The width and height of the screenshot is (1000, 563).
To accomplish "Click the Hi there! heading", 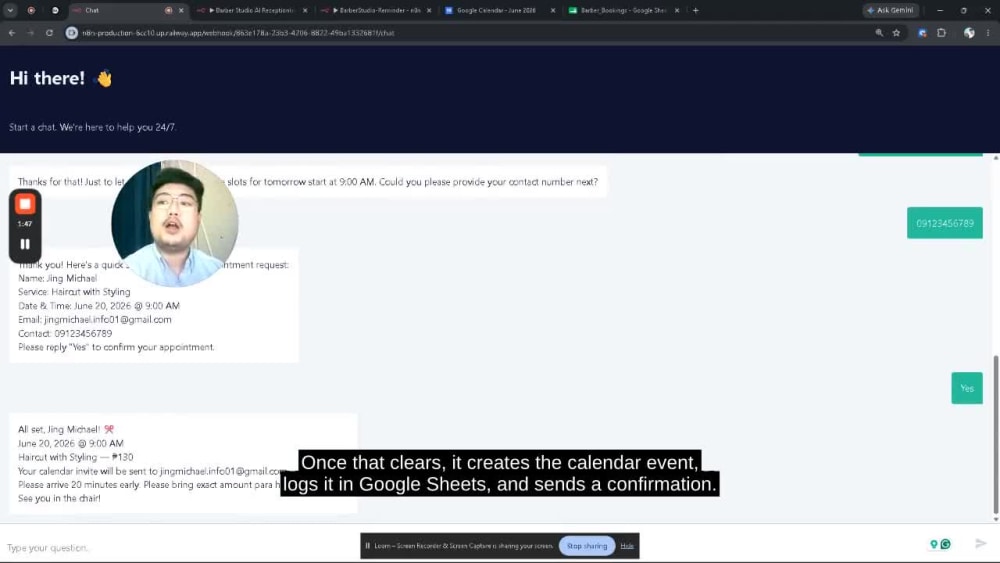I will [x=47, y=78].
